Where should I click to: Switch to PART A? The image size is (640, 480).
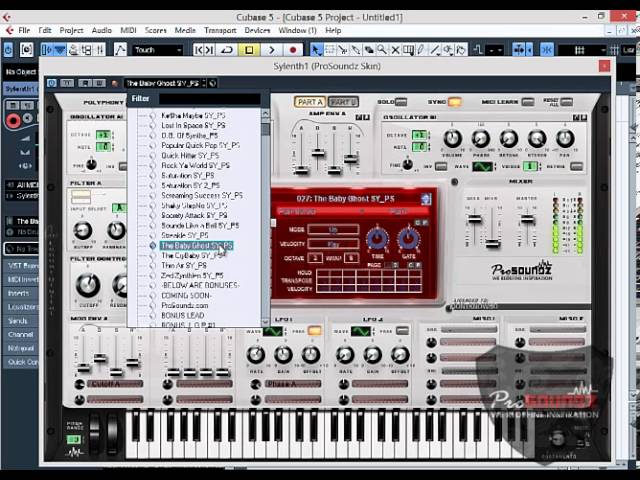(x=309, y=102)
